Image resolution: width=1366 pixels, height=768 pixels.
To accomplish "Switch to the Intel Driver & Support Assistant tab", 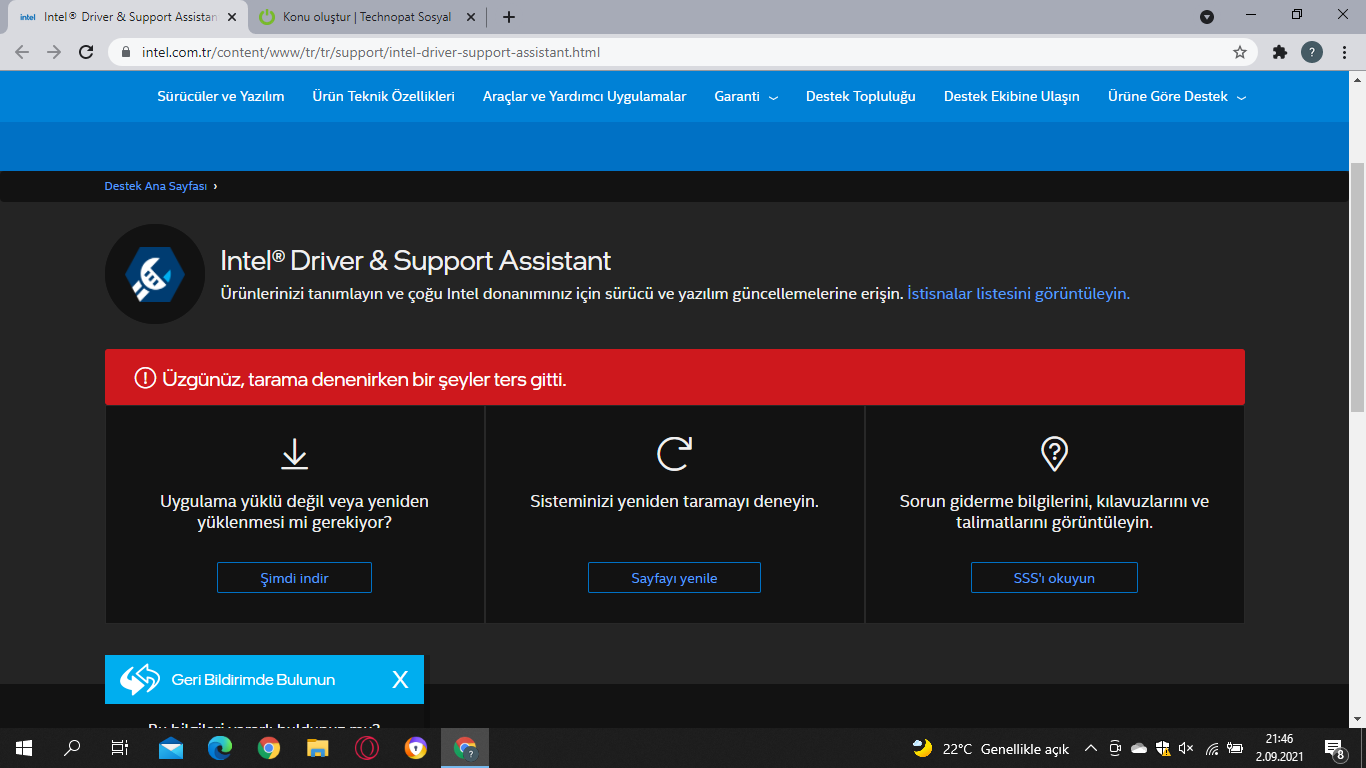I will pos(126,17).
